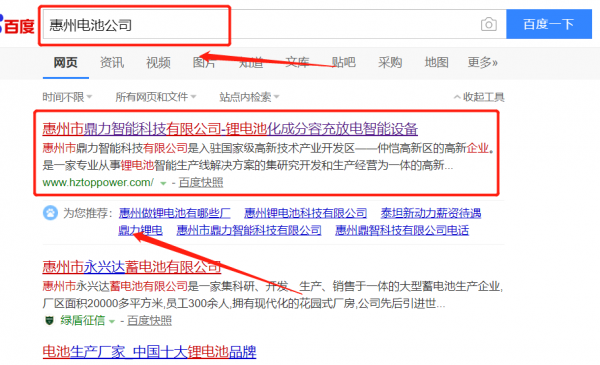Click the text 厂区面积20000多平方米
Image resolution: width=600 pixels, height=365 pixels.
point(103,303)
